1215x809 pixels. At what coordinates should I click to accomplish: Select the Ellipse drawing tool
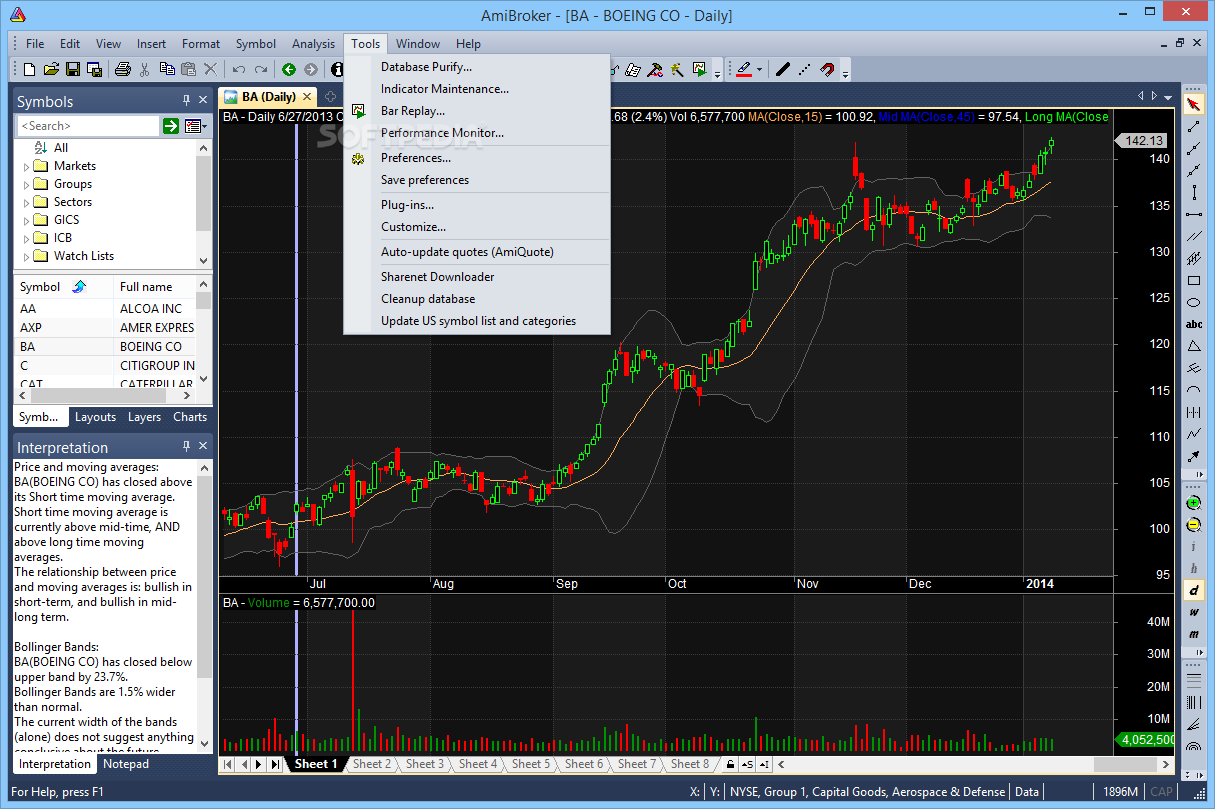click(x=1193, y=303)
